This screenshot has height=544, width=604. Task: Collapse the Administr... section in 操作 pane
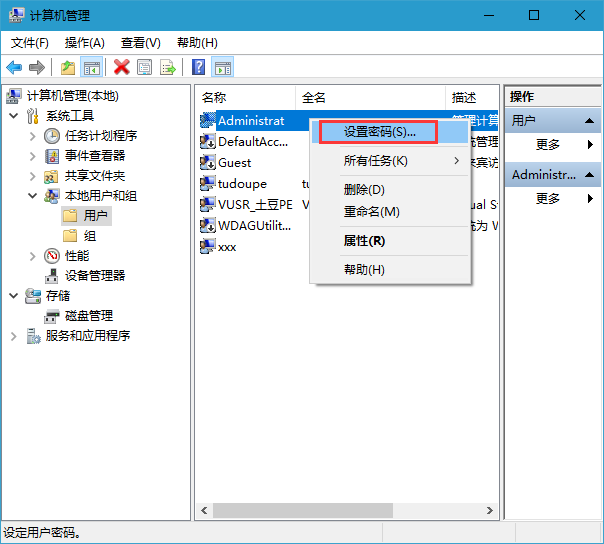pos(589,175)
